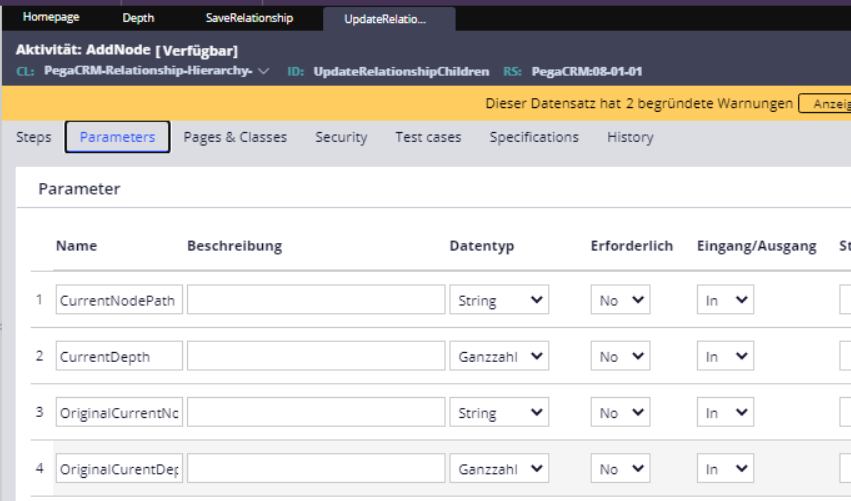Viewport: 851px width, 501px height.
Task: Edit the CurrentDepth name field
Action: click(119, 356)
